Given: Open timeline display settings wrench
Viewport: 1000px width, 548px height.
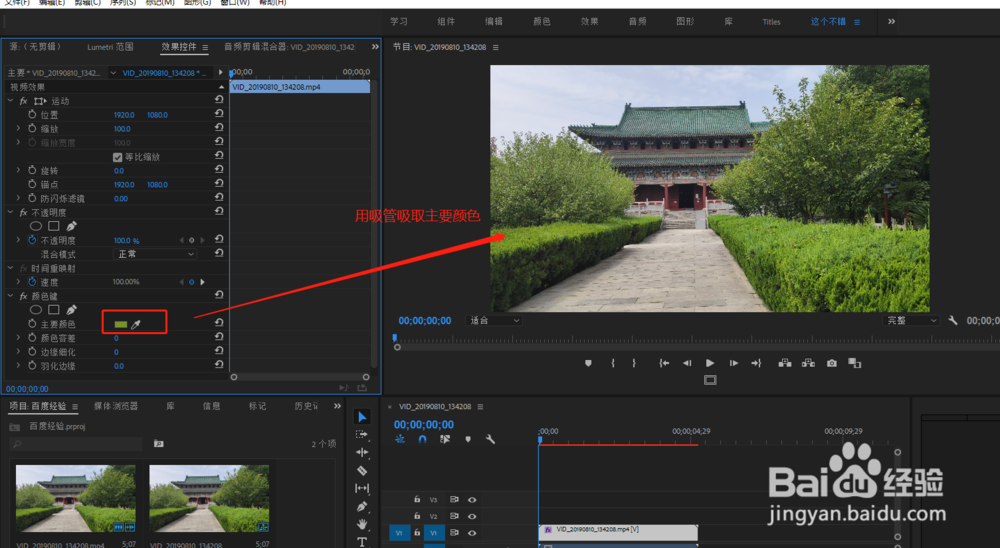Looking at the screenshot, I should pos(490,440).
